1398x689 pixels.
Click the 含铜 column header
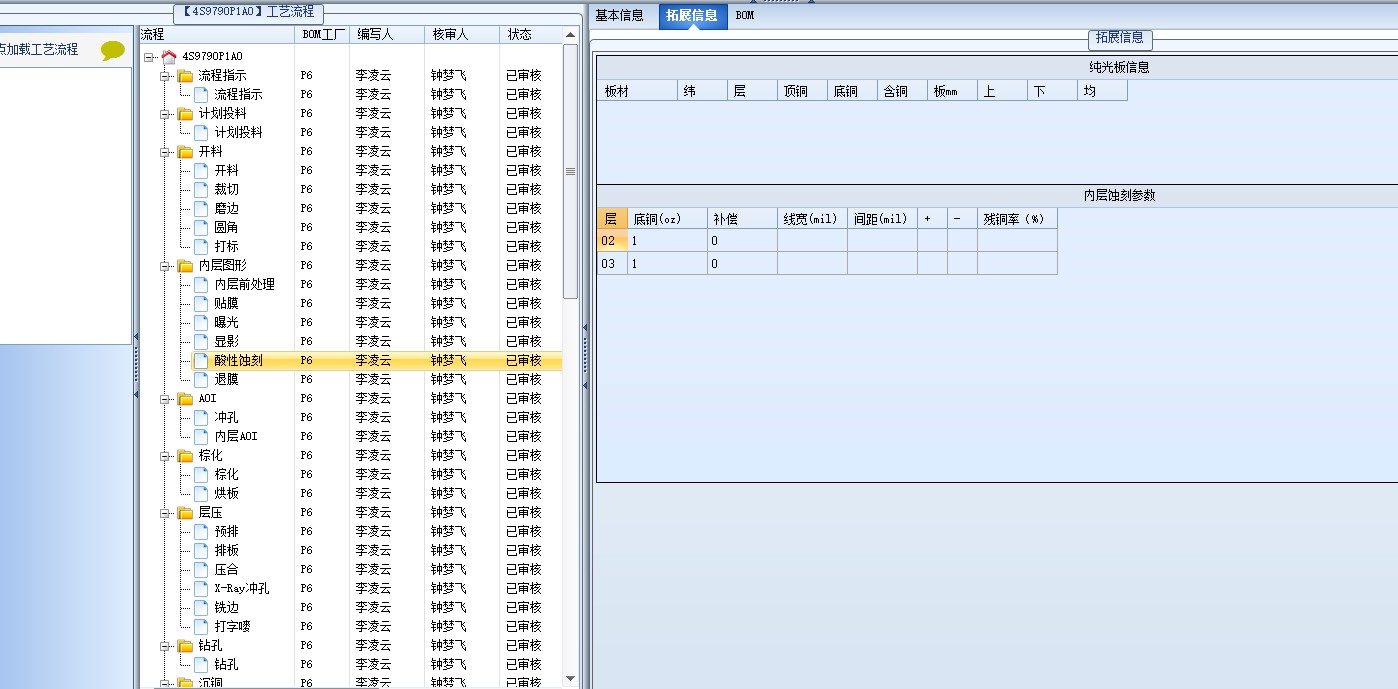[x=902, y=91]
